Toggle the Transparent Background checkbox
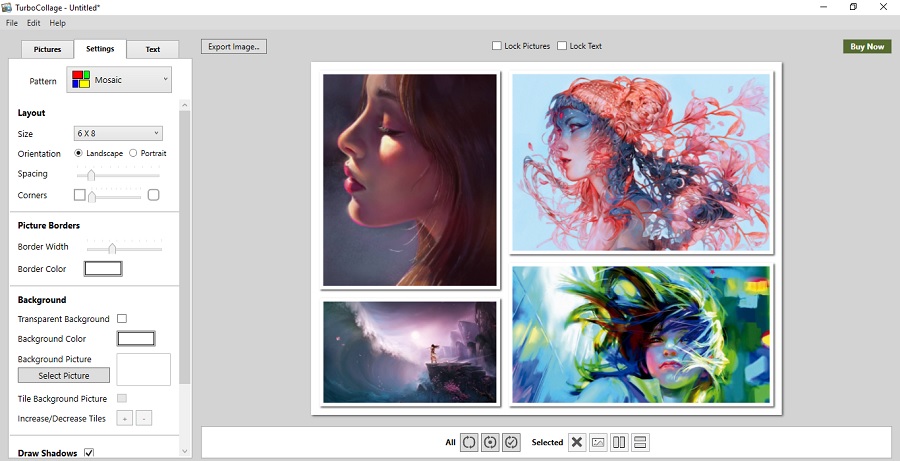900x461 pixels. (x=122, y=319)
